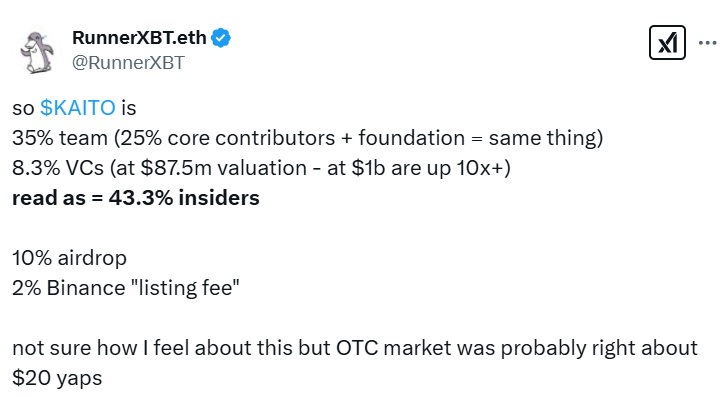The image size is (726, 397).
Task: Click the "10% airdrop" line
Action: pos(69,258)
